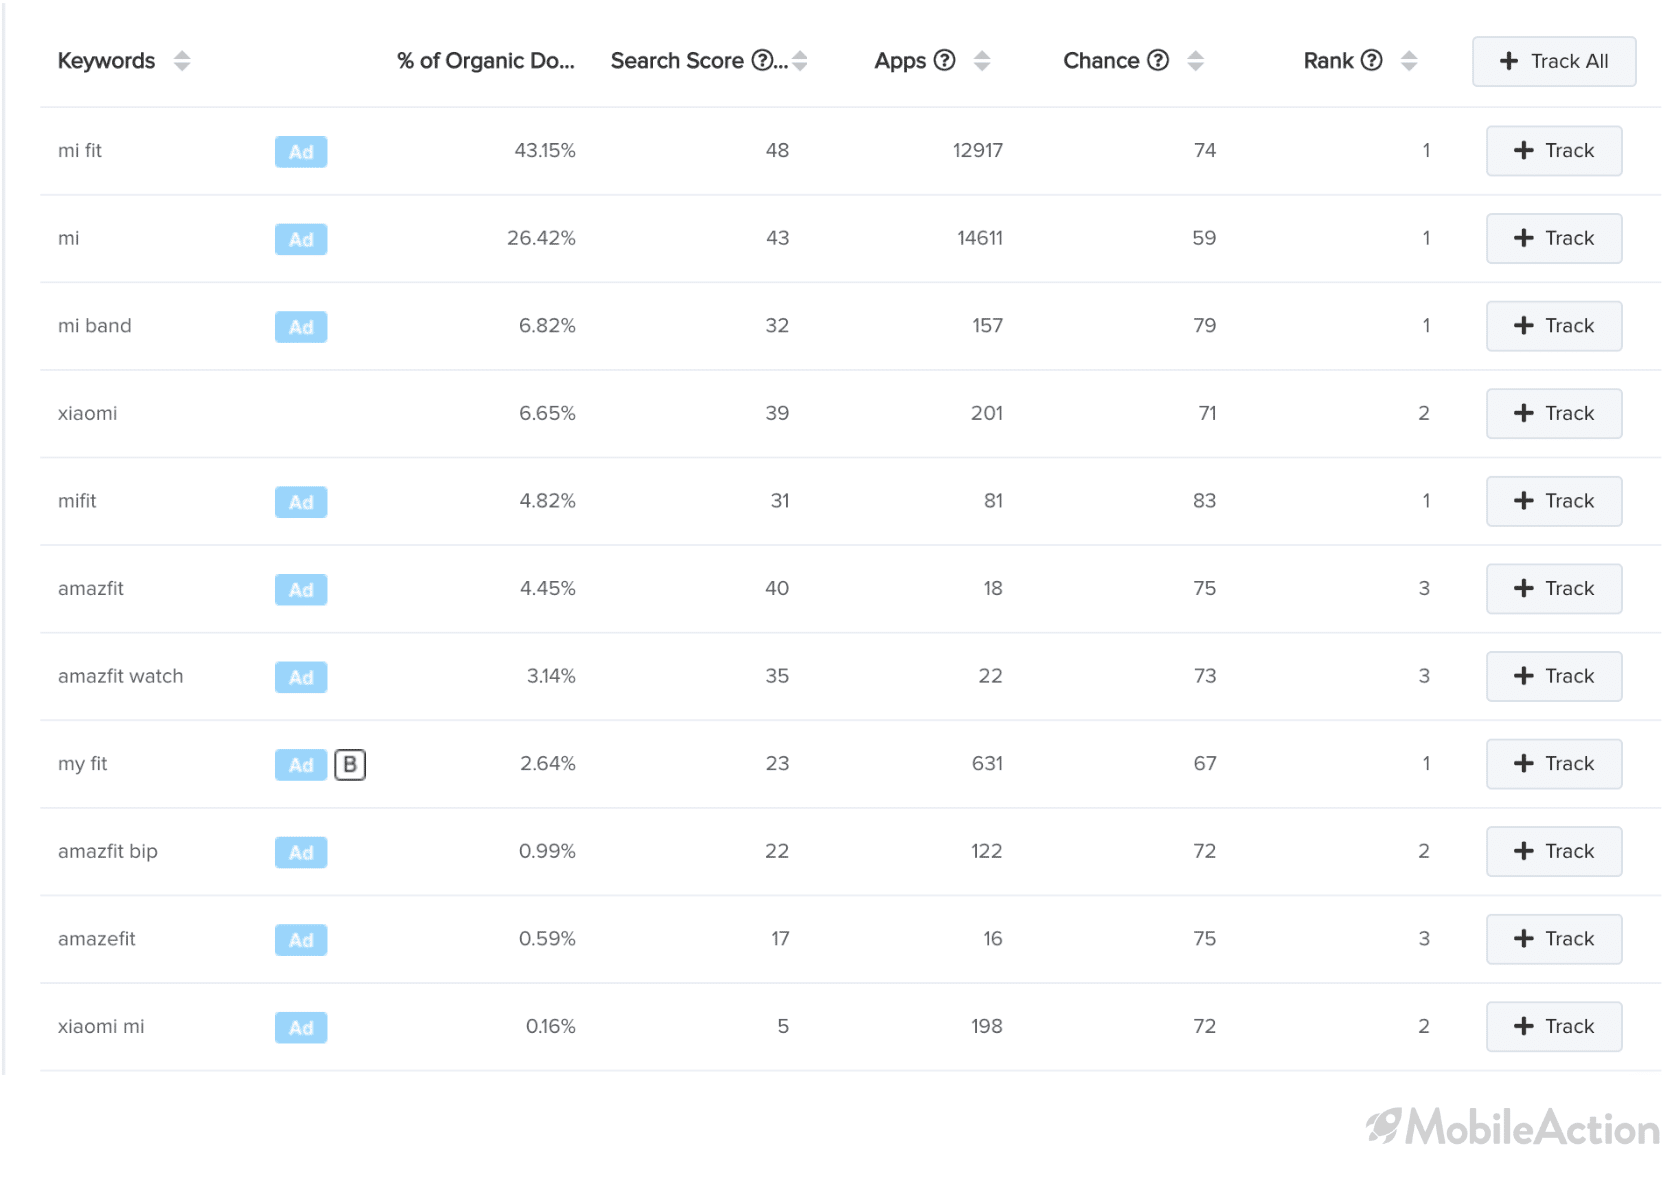Viewport: 1680px width, 1192px height.
Task: Select keyword text 'xiaomi mi'
Action: tap(101, 1026)
